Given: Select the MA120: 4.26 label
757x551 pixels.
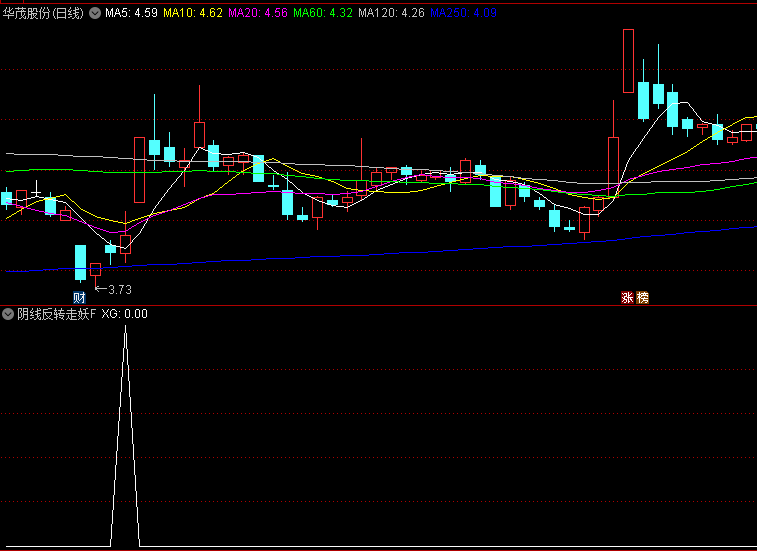Looking at the screenshot, I should (x=391, y=13).
